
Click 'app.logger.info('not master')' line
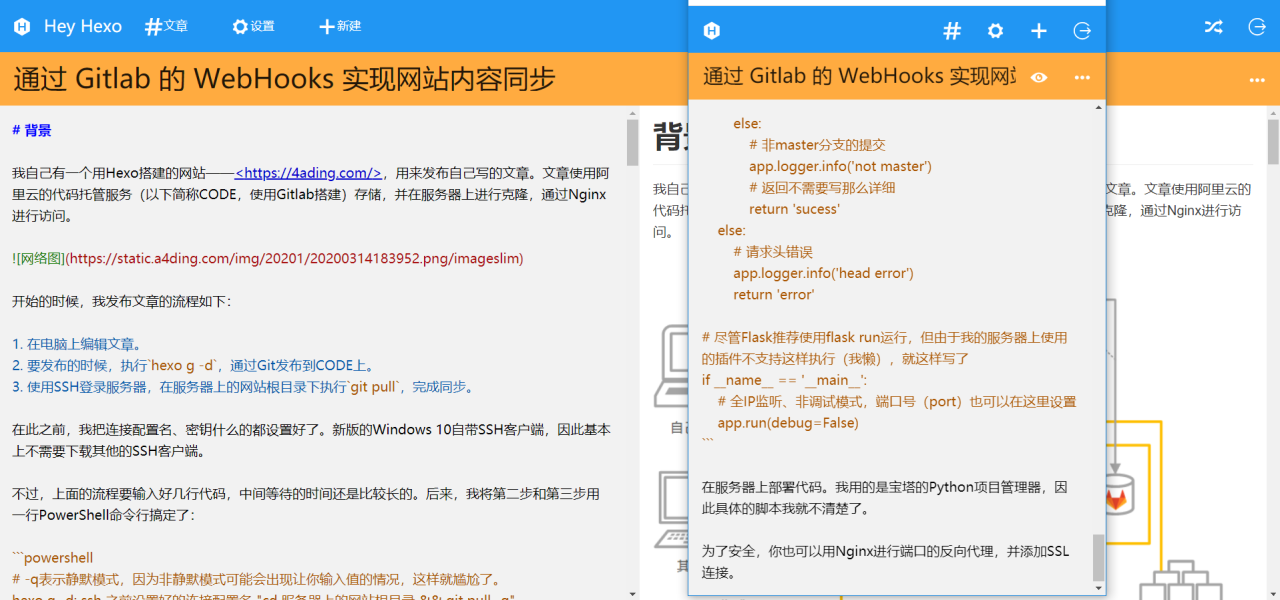pos(840,166)
